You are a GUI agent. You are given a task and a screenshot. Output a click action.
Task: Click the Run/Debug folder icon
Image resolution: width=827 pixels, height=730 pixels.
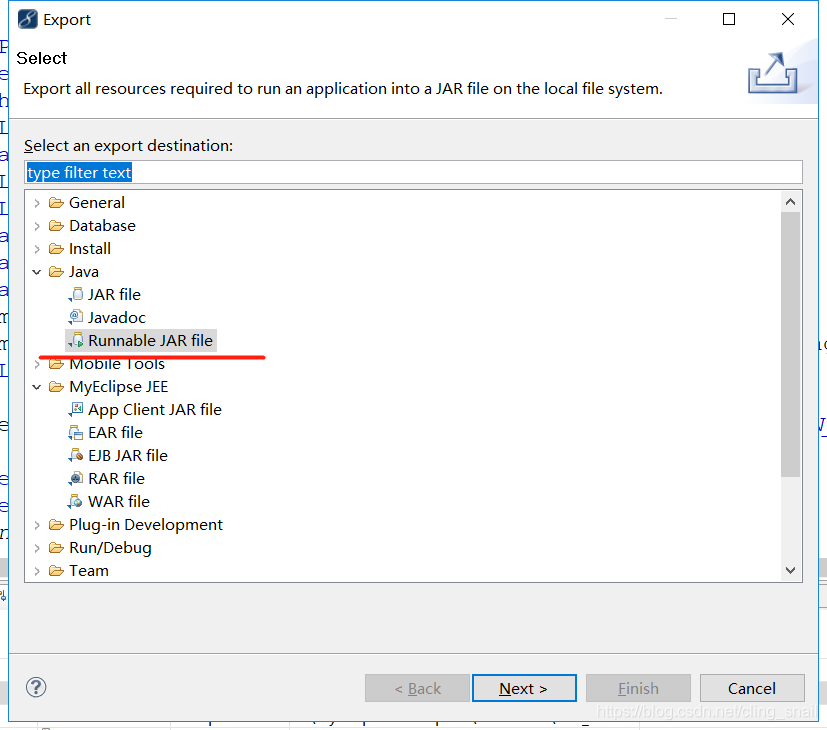(56, 548)
